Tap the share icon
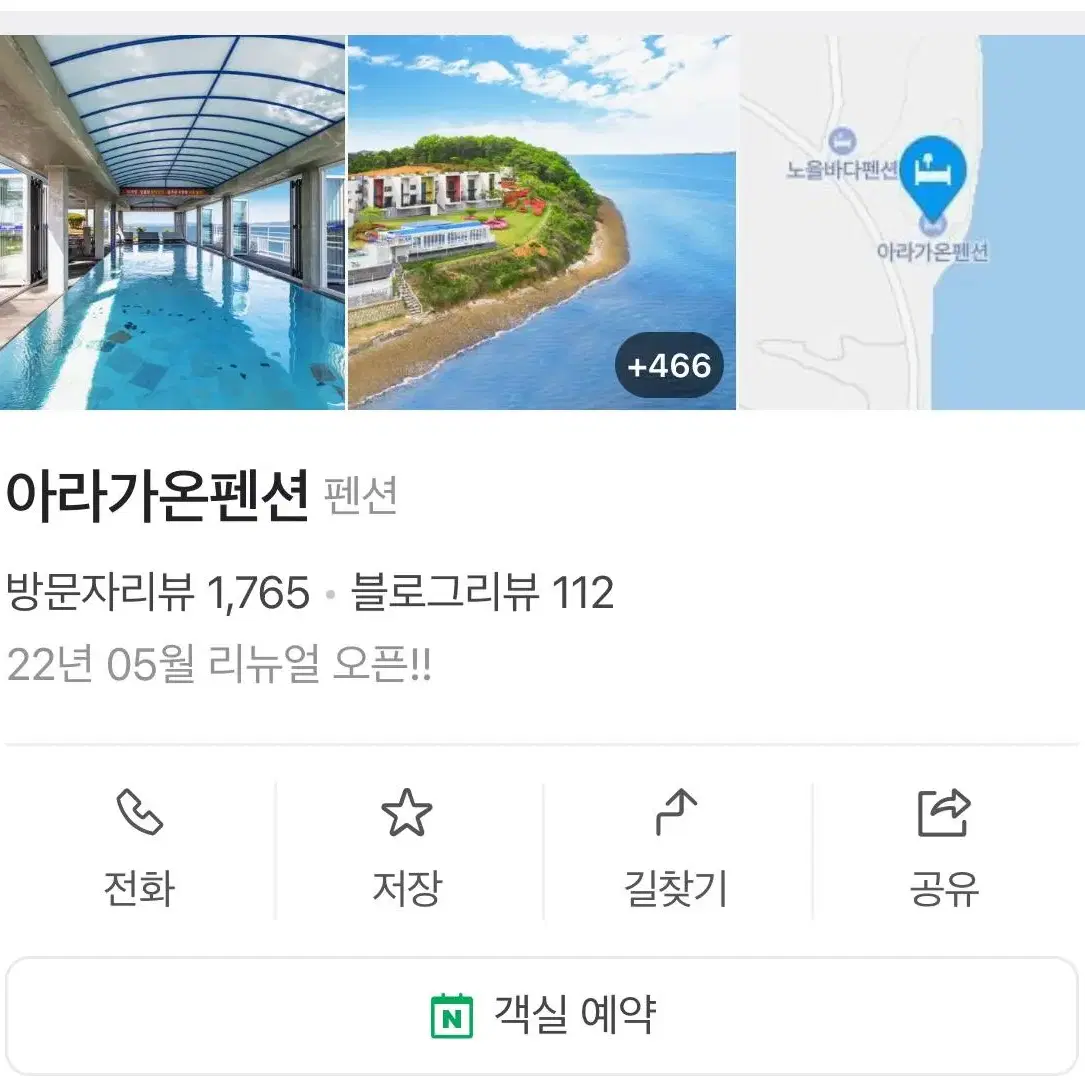The image size is (1085, 1085). [944, 812]
